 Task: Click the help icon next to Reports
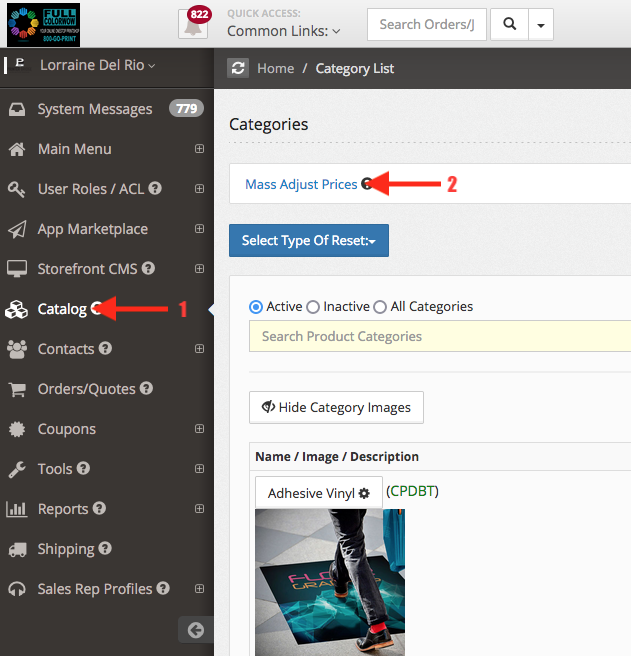tap(99, 509)
